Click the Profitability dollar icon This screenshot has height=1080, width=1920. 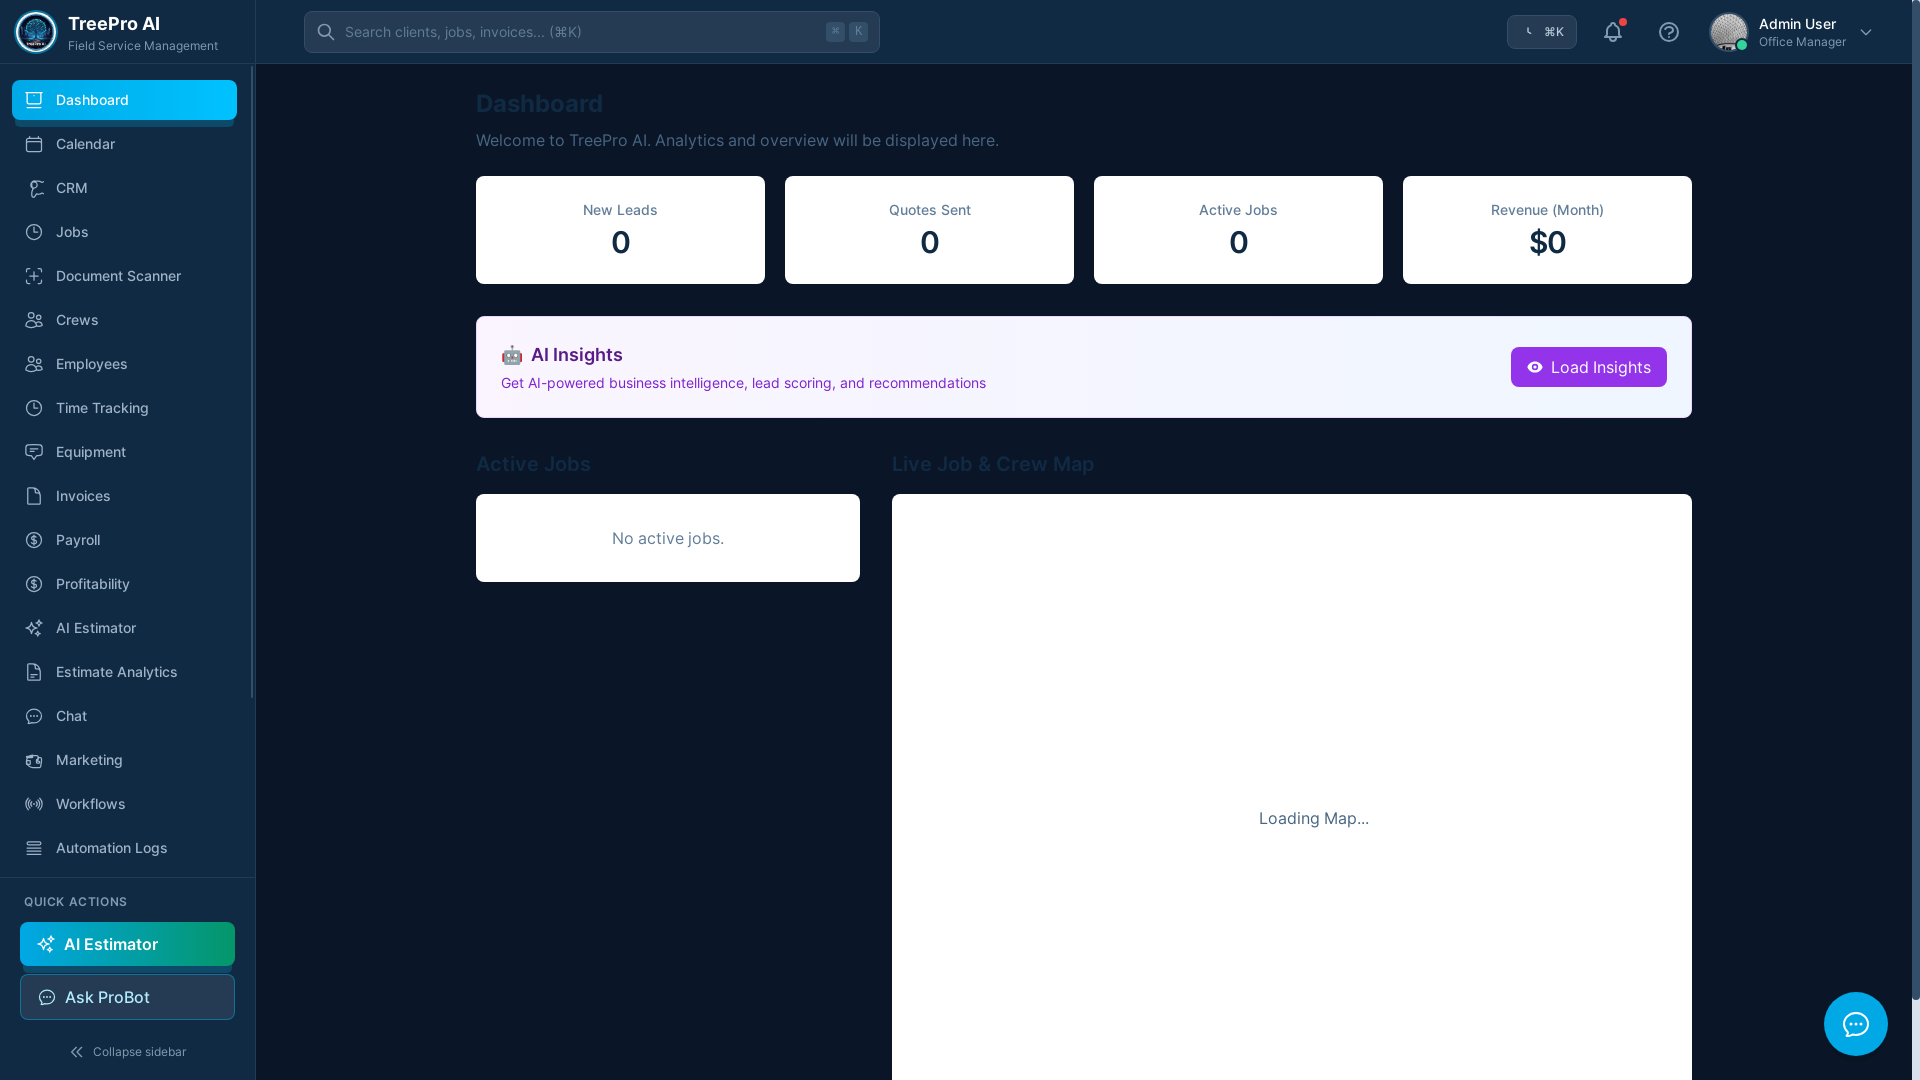34,584
